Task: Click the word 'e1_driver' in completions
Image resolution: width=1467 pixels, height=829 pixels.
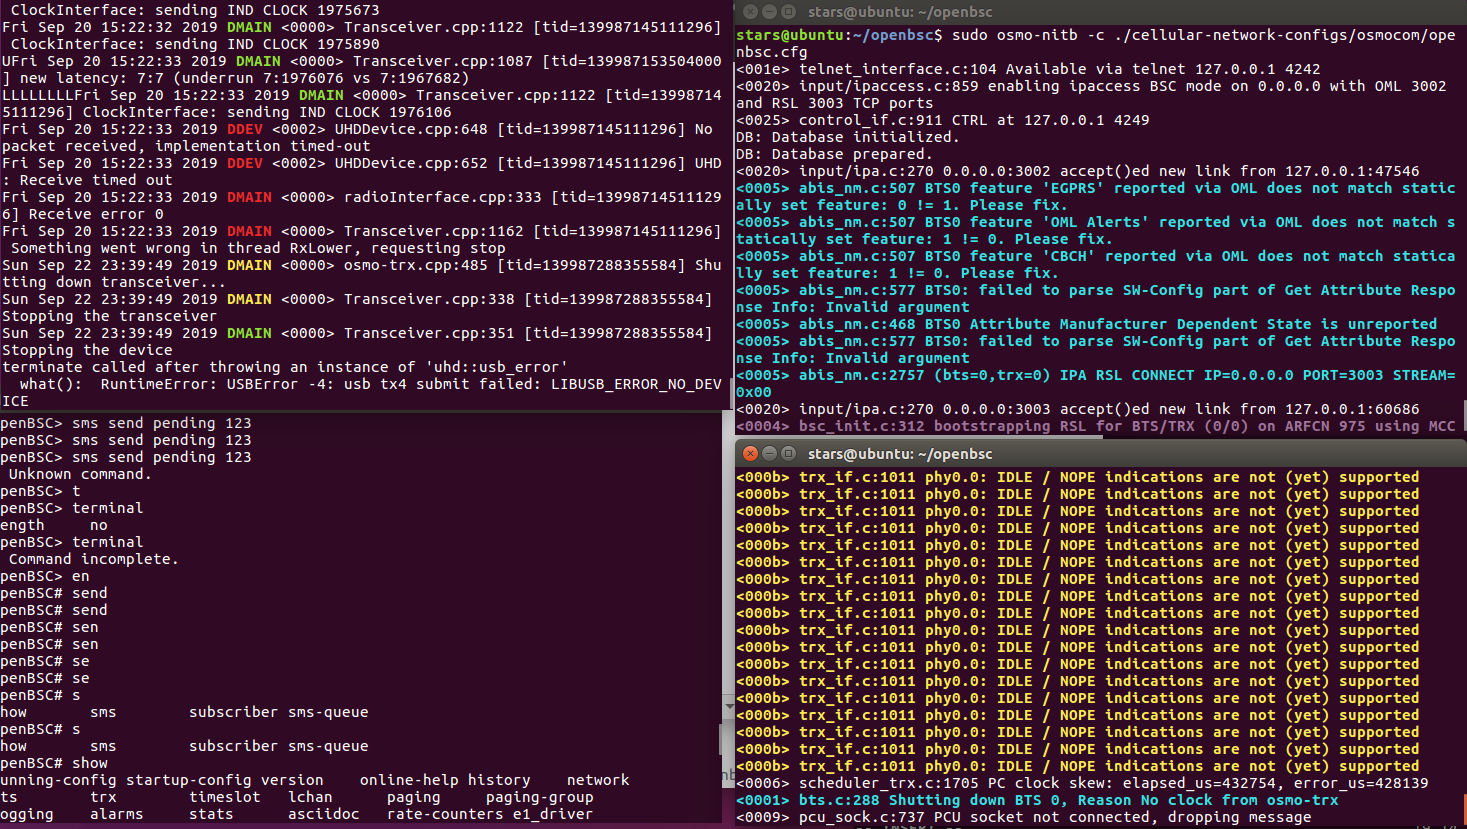Action: pos(553,814)
